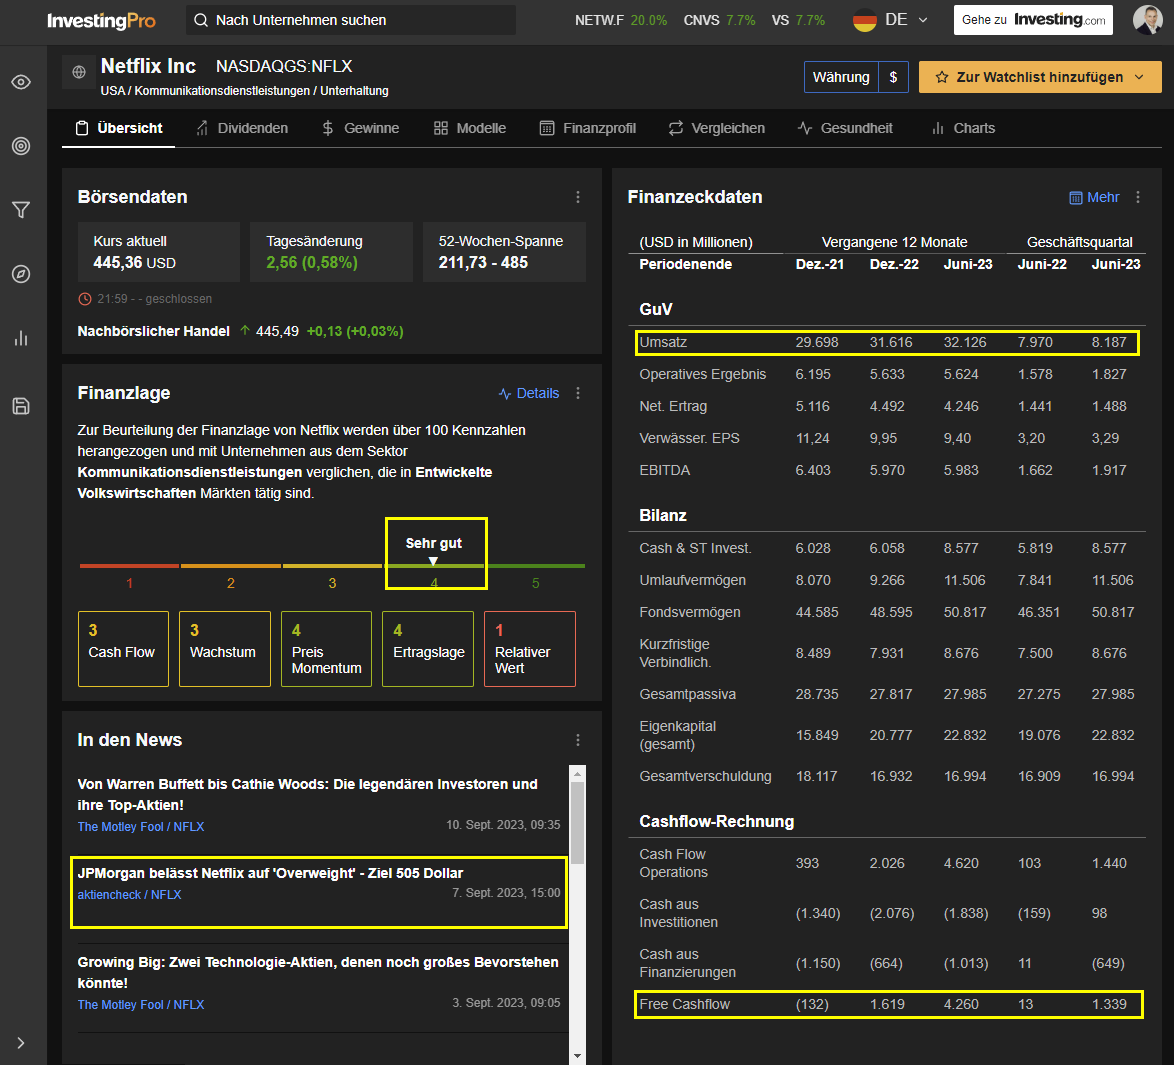Click the Umsatz row label

coord(663,342)
